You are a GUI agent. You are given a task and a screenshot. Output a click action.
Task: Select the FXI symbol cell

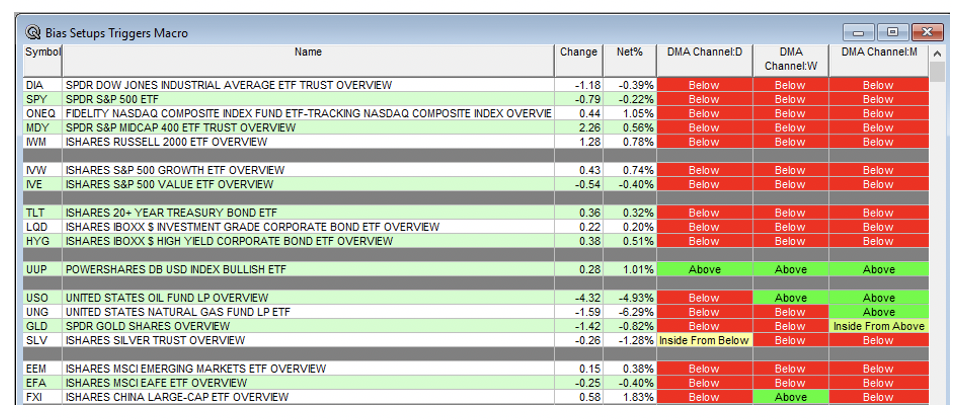coord(35,398)
